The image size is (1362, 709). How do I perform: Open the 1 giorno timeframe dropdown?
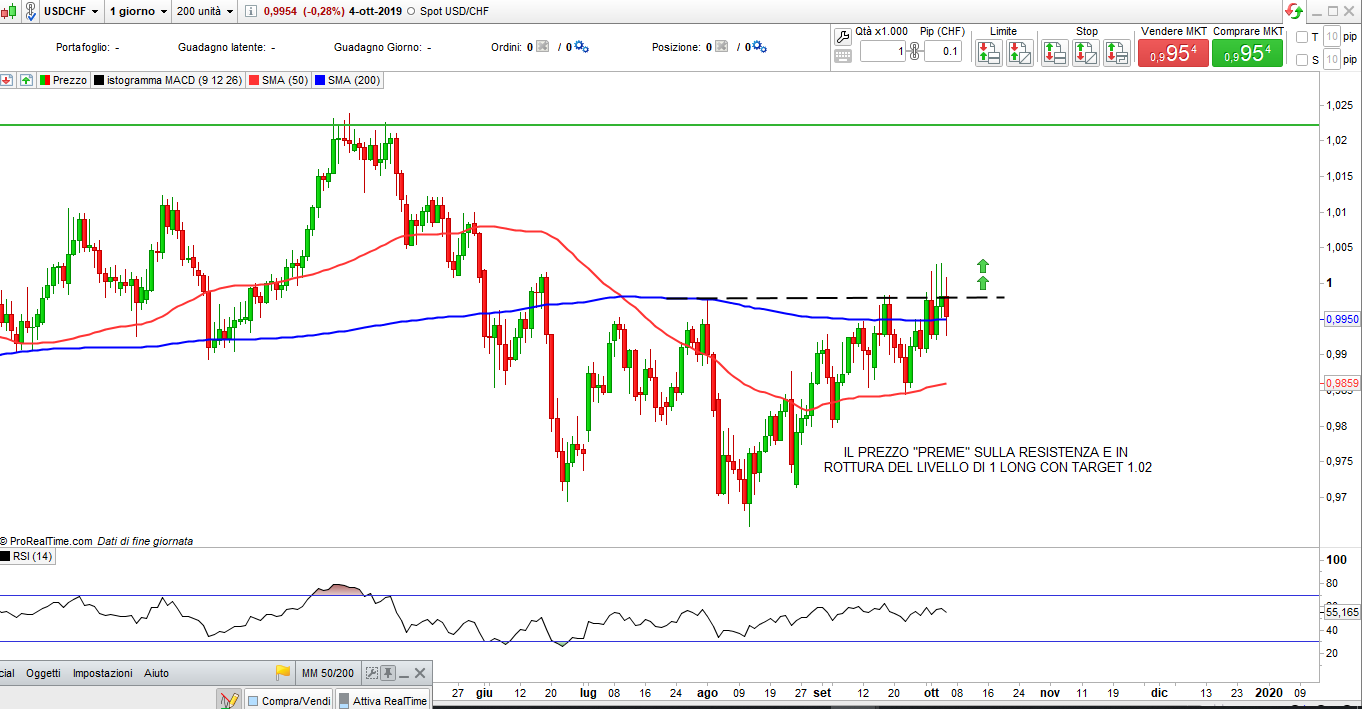(x=138, y=12)
